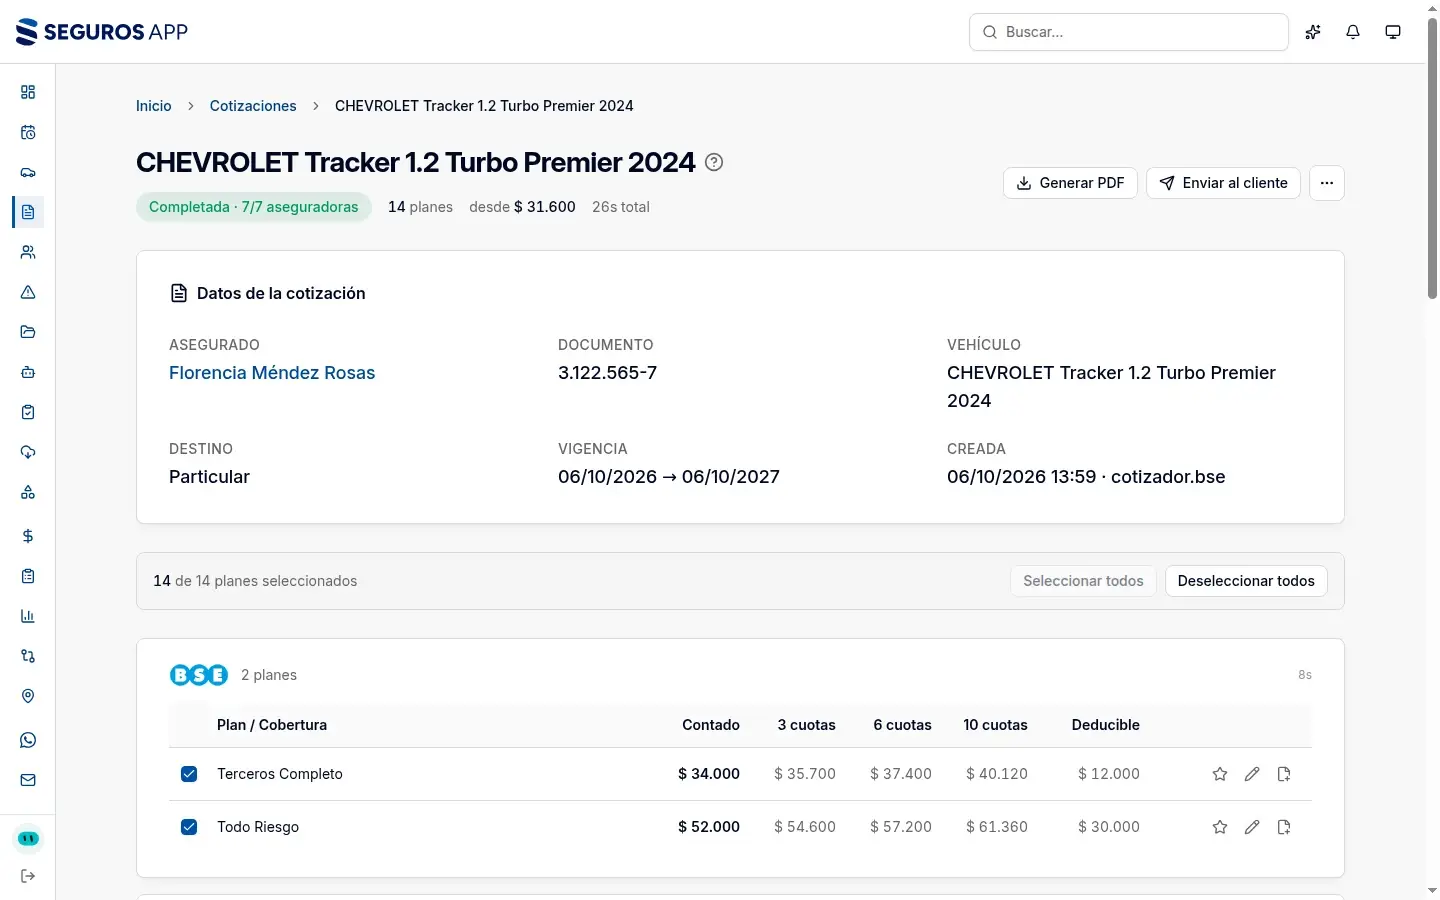This screenshot has height=900, width=1440.
Task: Uncheck the Todo Riesgo plan checkbox
Action: (x=189, y=827)
